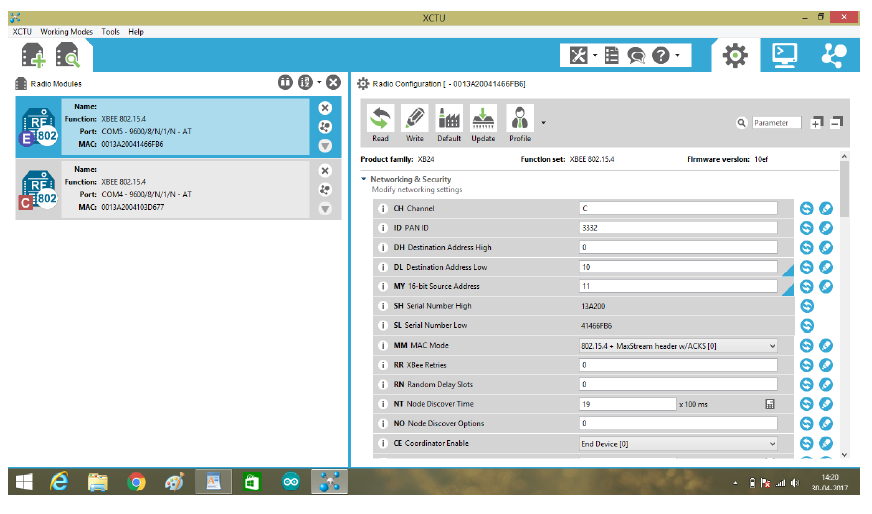
Task: Discover radio modules icon
Action: (x=68, y=56)
